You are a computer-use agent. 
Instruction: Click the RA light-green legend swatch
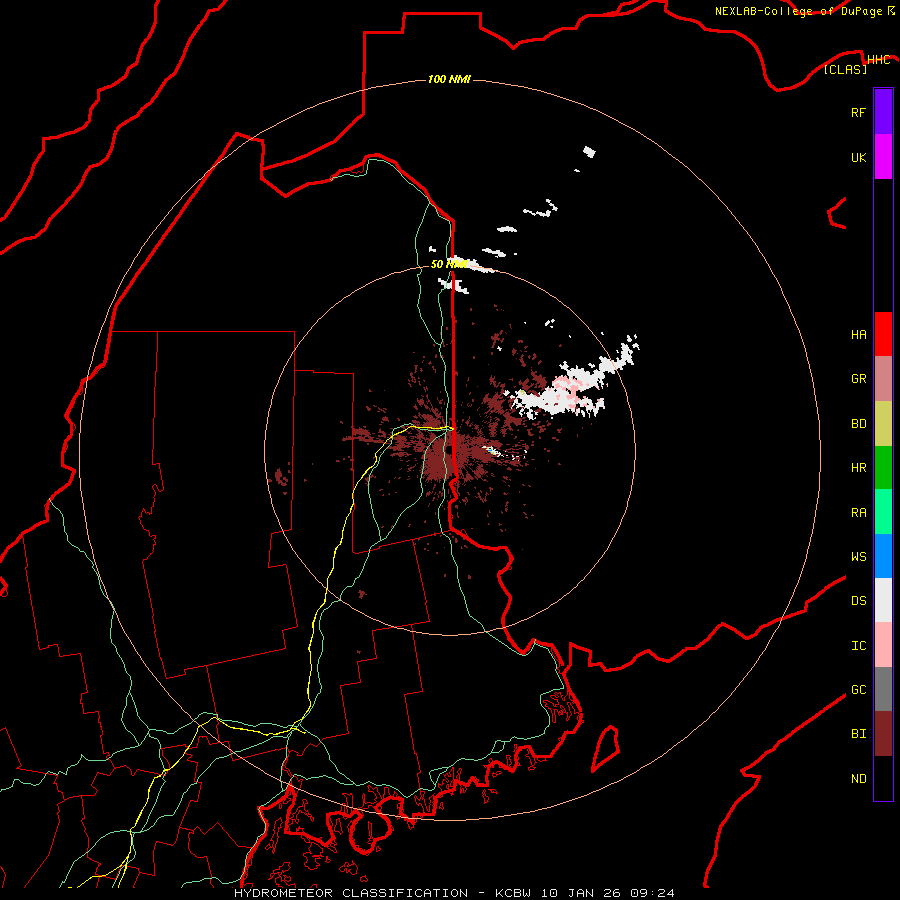883,512
